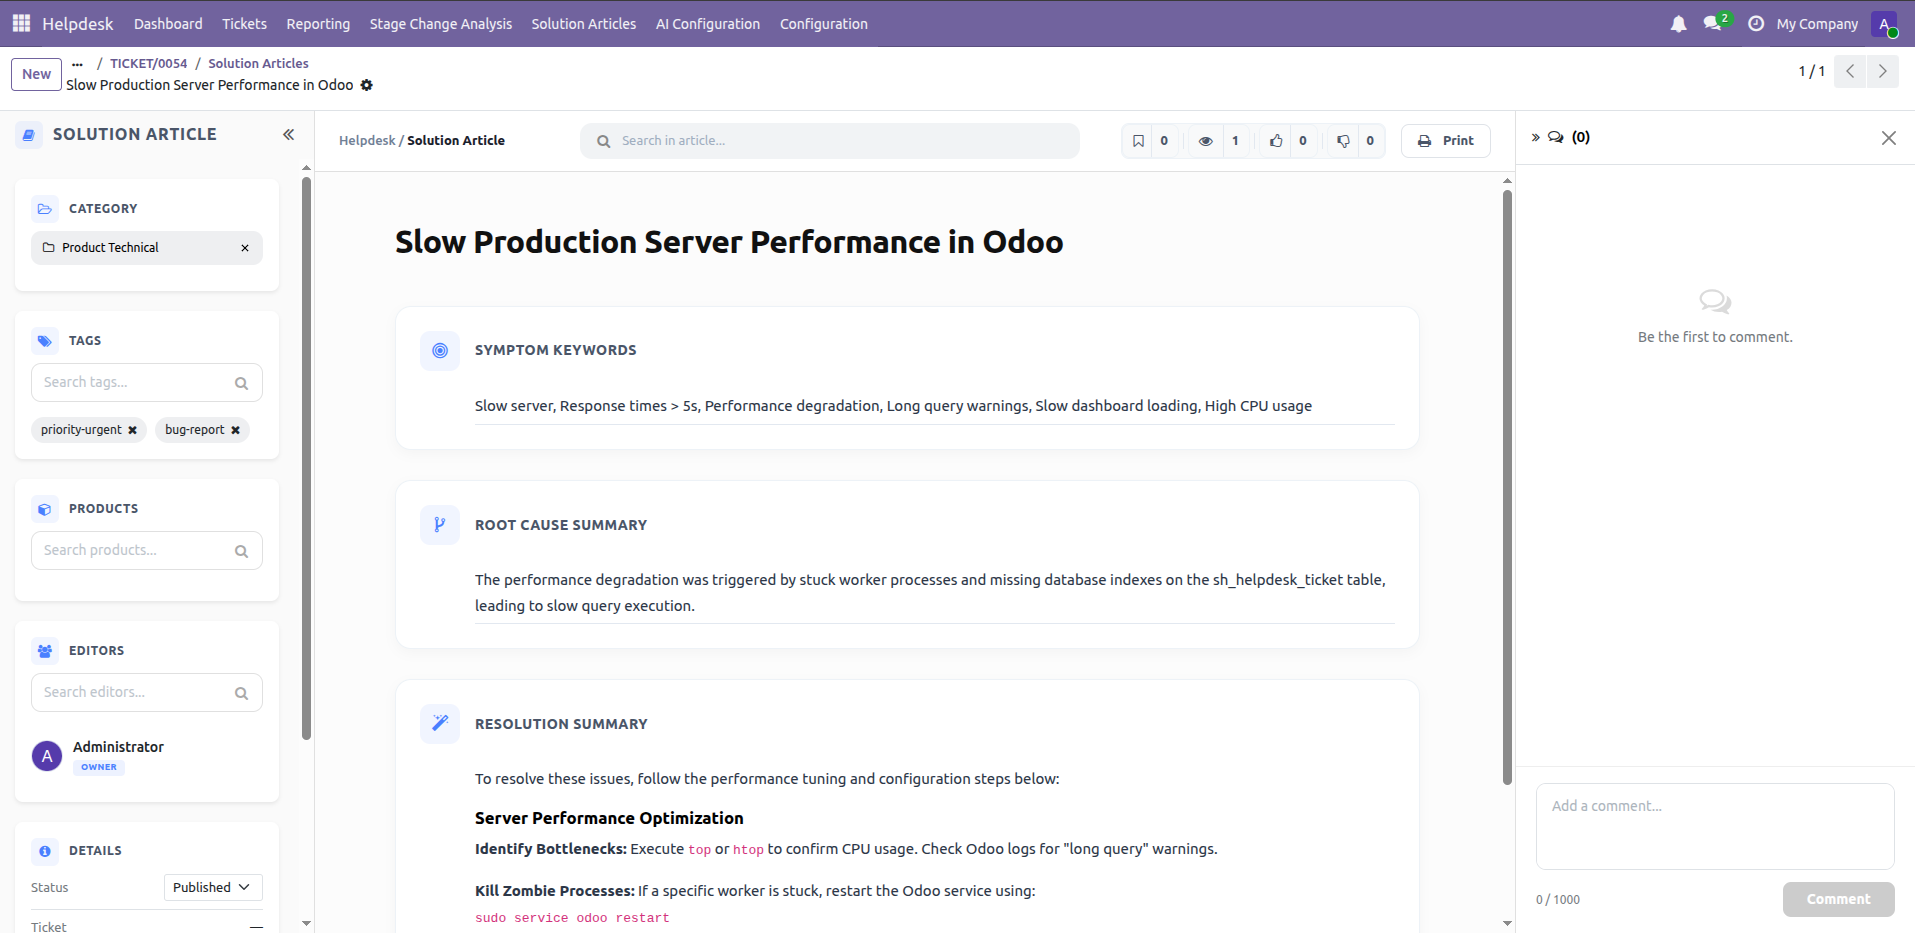Click the search icon in products field

pos(241,551)
